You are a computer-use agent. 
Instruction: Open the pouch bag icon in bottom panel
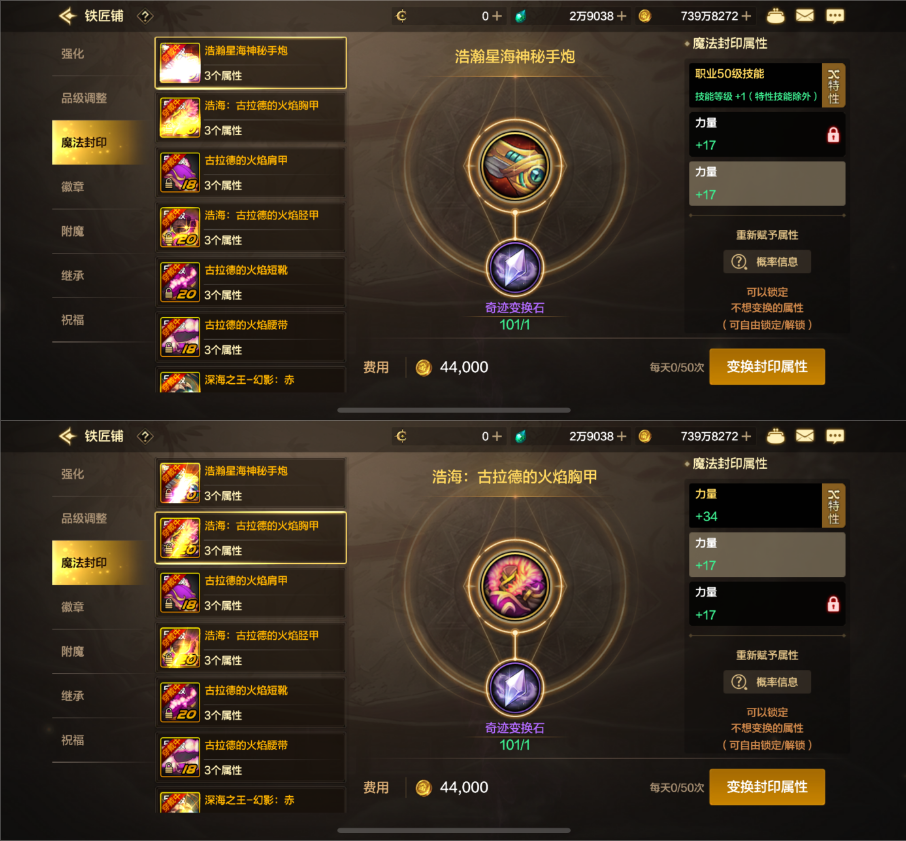click(775, 436)
